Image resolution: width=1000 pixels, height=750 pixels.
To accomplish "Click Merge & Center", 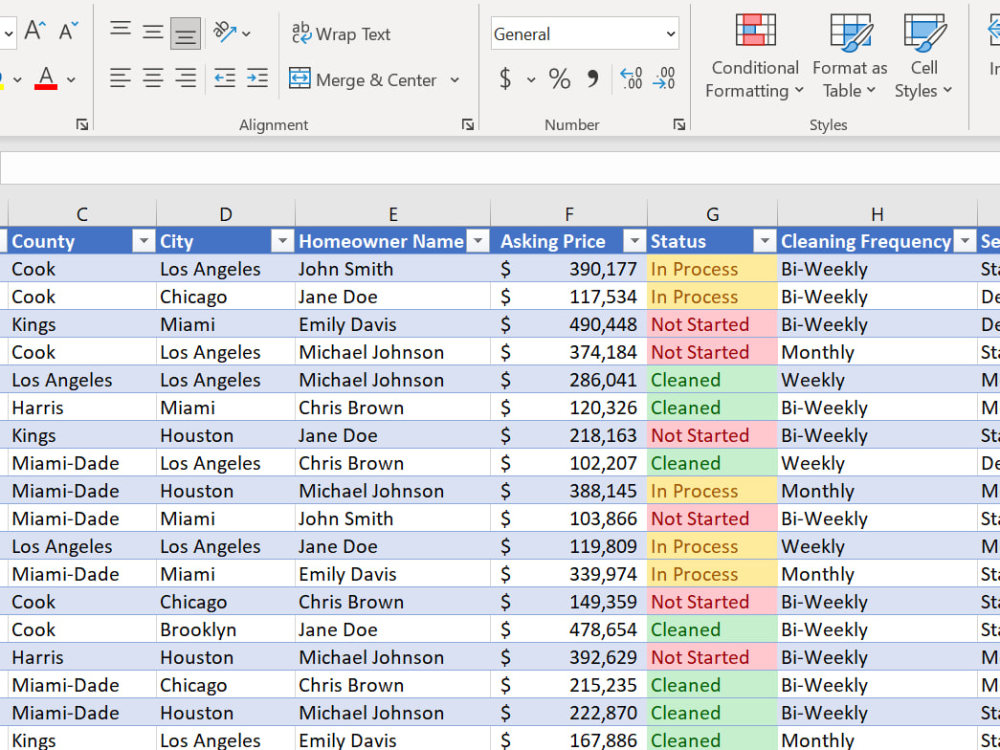I will (363, 80).
